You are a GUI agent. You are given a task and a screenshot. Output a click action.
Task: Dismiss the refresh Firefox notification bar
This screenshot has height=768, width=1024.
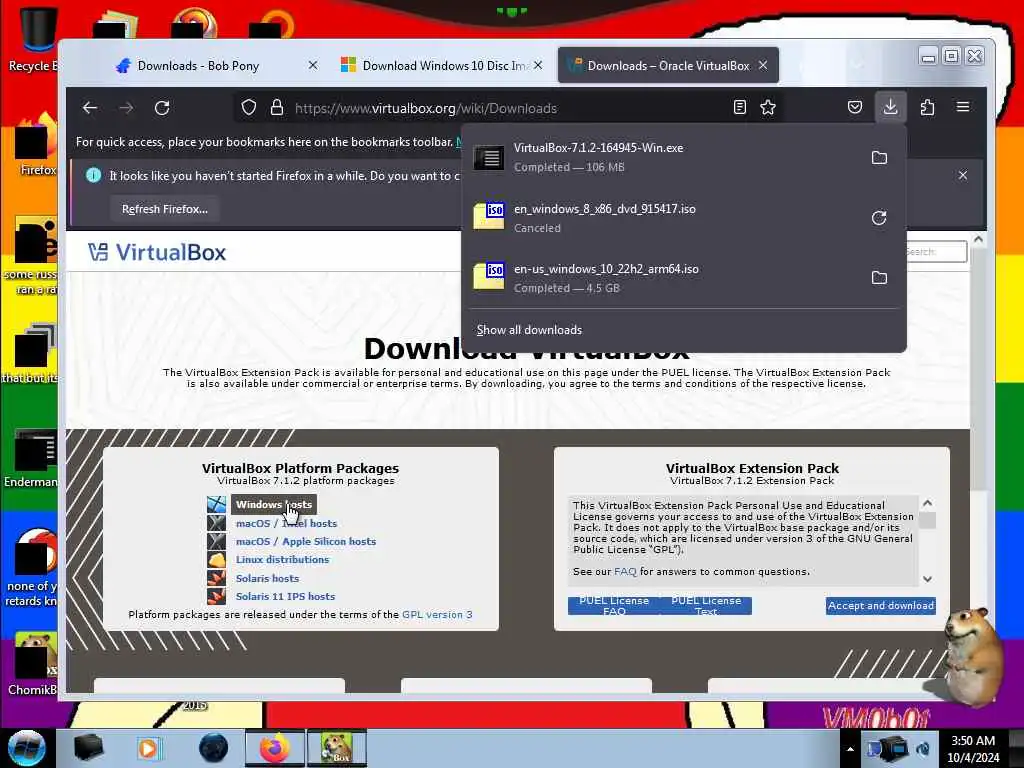pyautogui.click(x=963, y=175)
